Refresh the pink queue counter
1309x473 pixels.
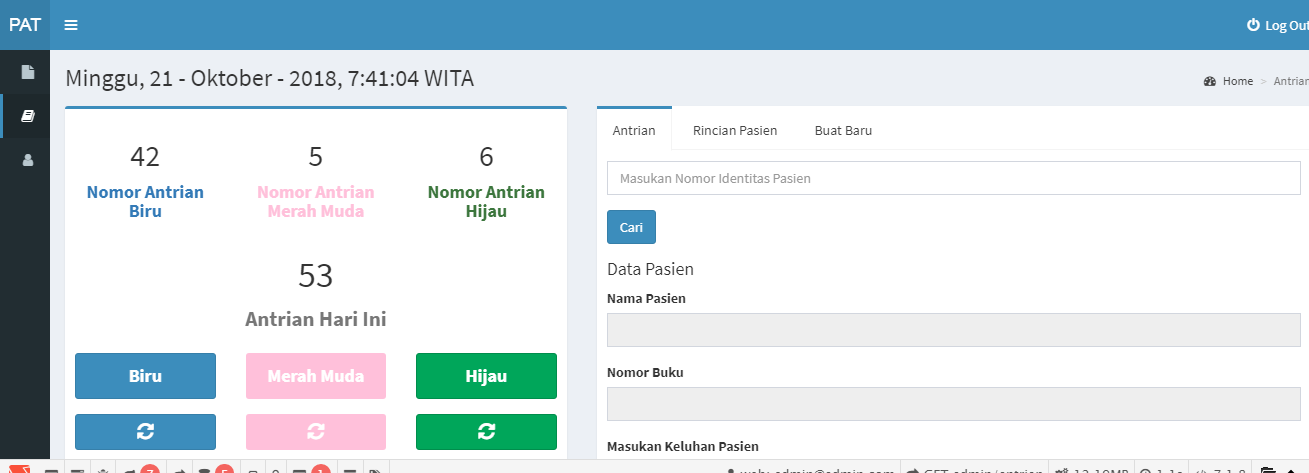click(316, 431)
